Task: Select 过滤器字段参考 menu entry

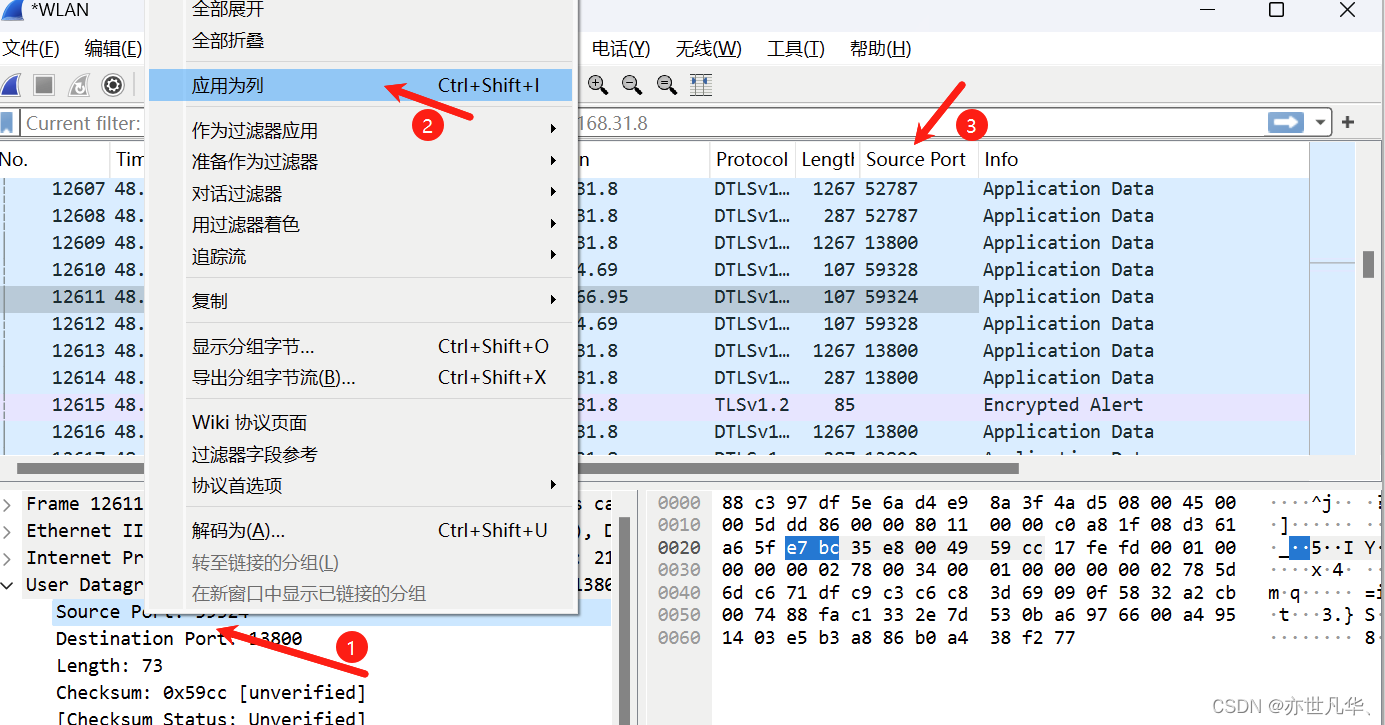Action: coord(361,454)
